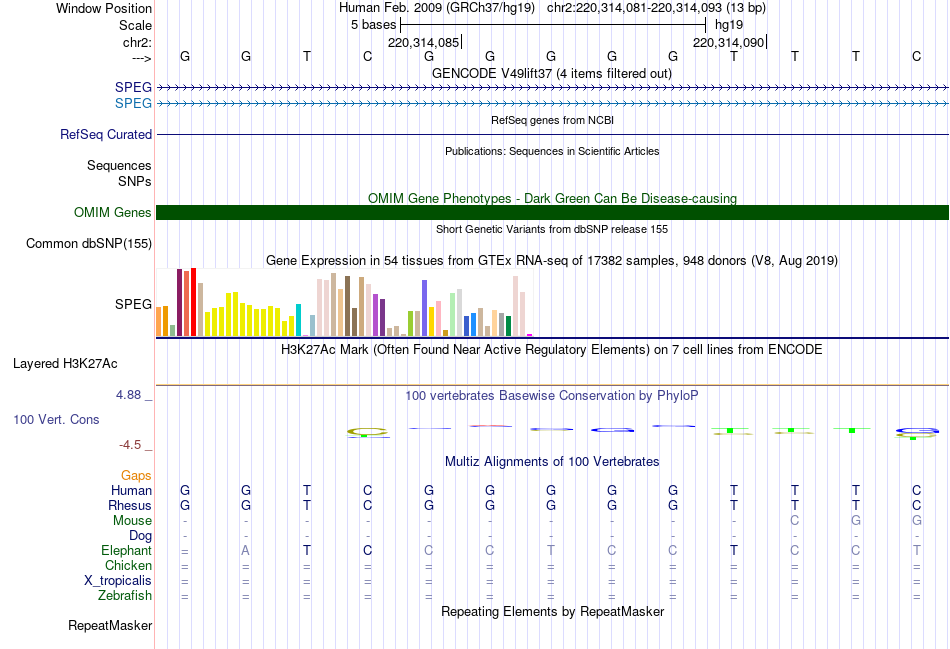Open Gene Expression in 54 tissues GTEx title
Image resolution: width=950 pixels, height=649 pixels.
(552, 261)
